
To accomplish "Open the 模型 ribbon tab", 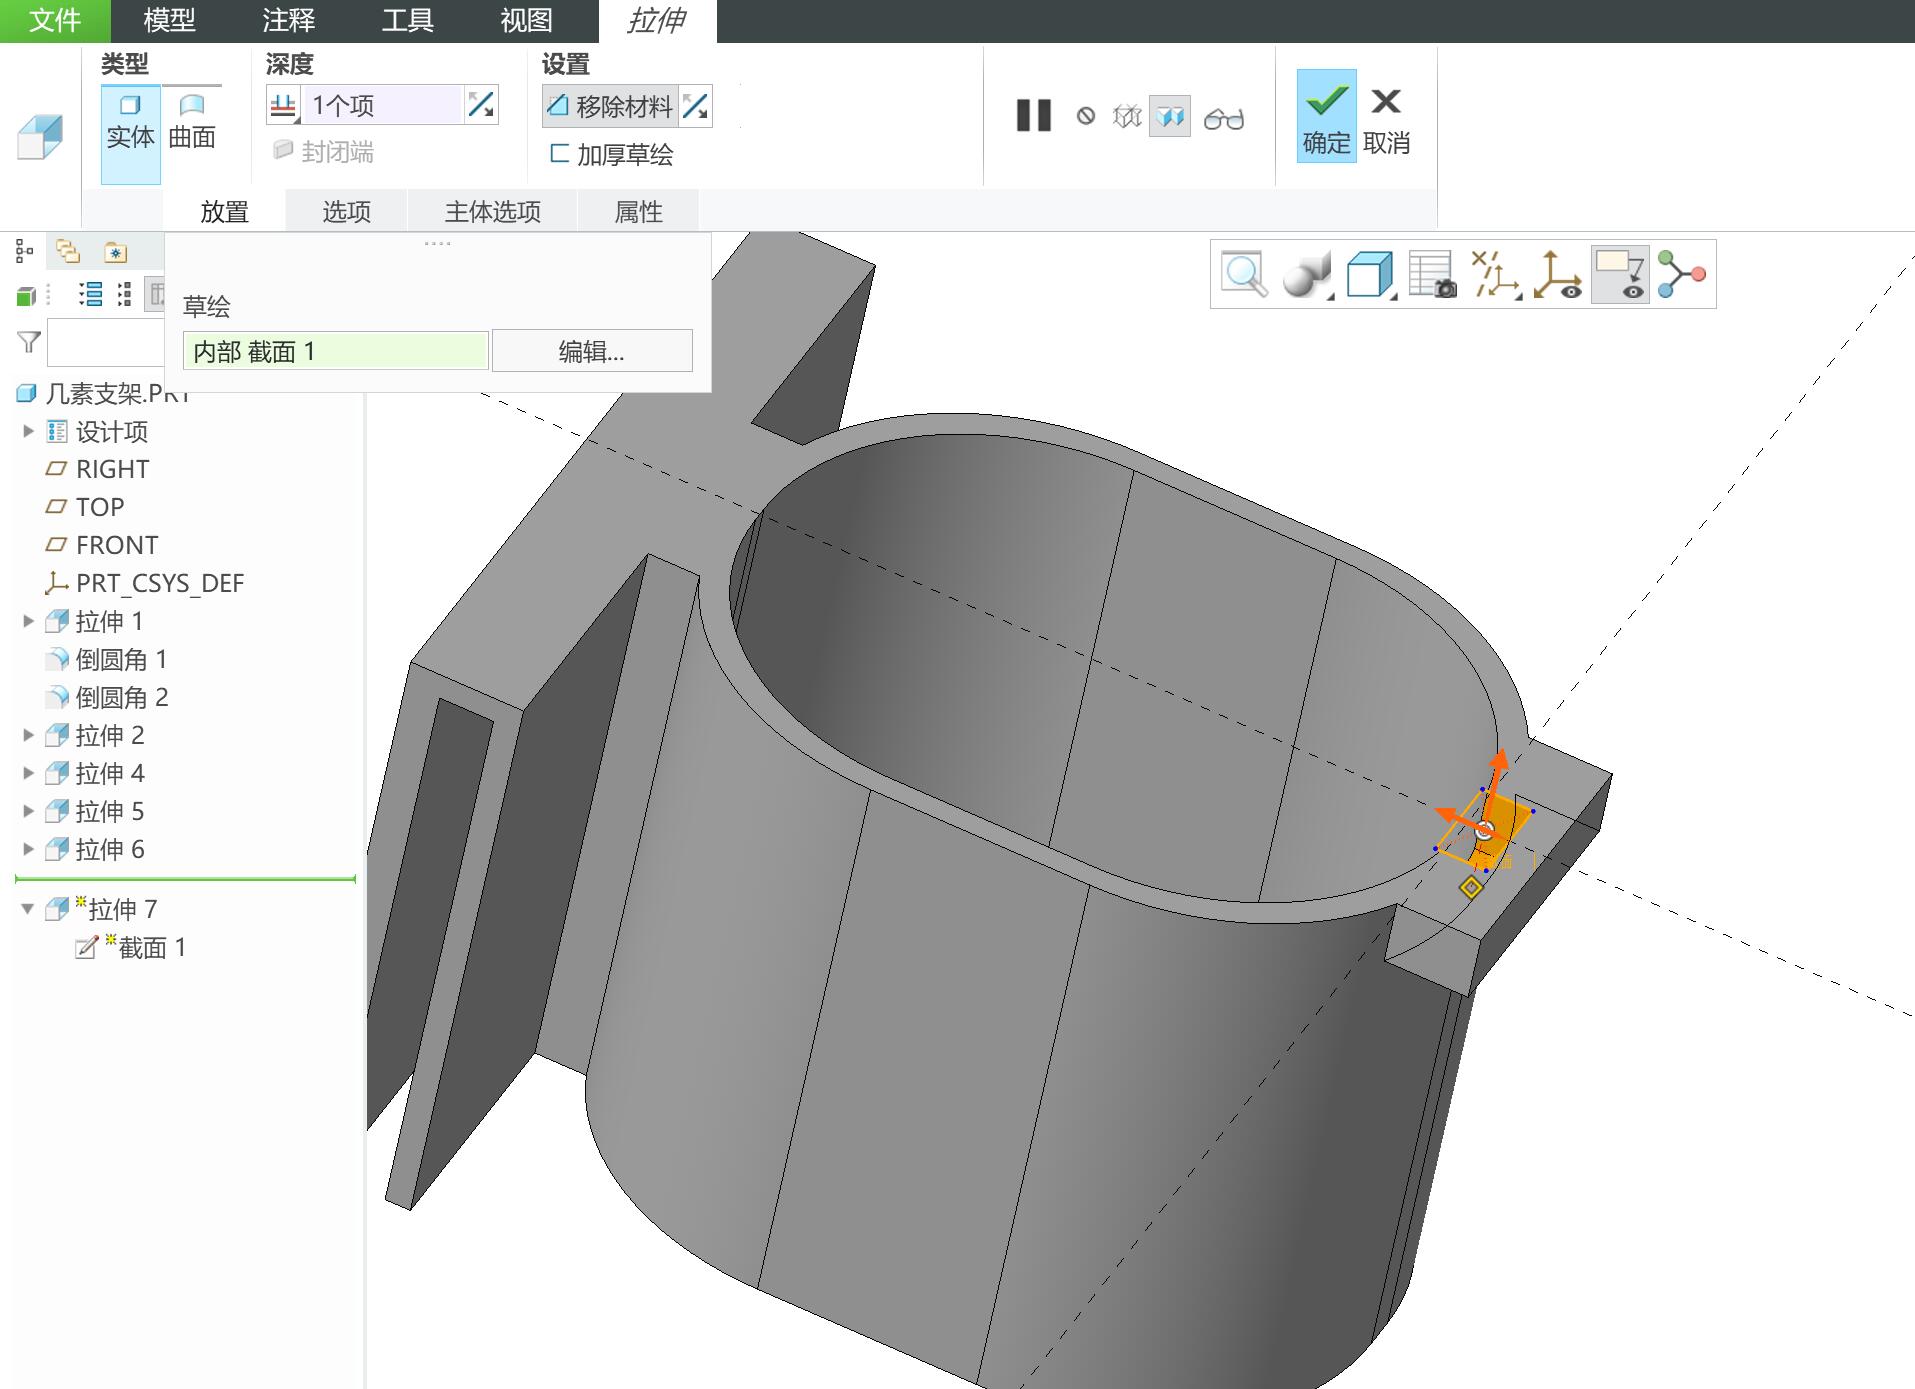I will point(169,20).
